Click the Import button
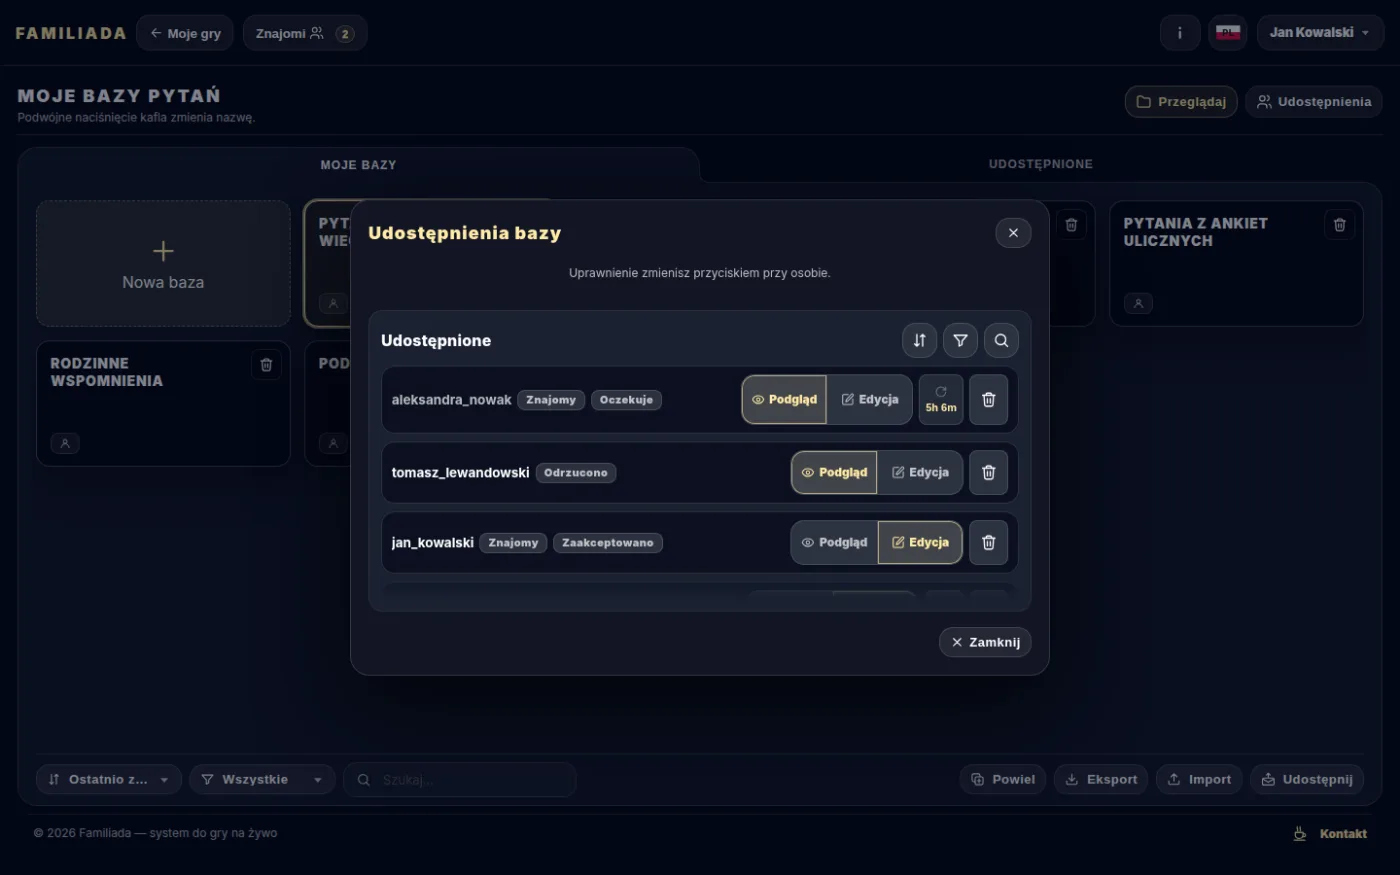1400x875 pixels. point(1199,780)
